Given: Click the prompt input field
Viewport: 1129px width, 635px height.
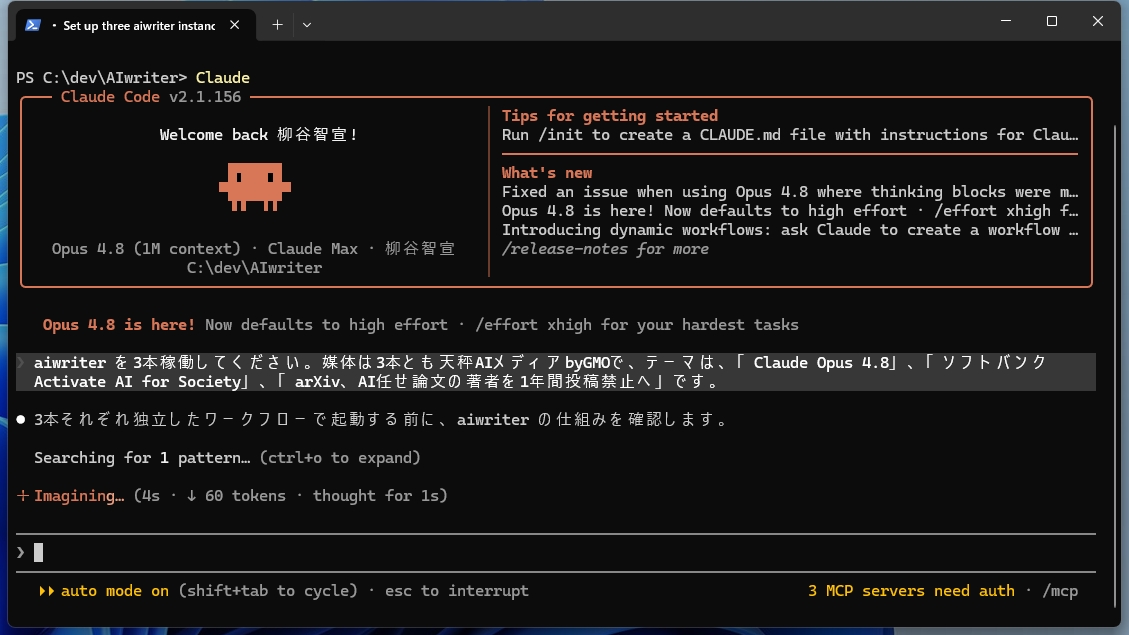Looking at the screenshot, I should (x=556, y=553).
